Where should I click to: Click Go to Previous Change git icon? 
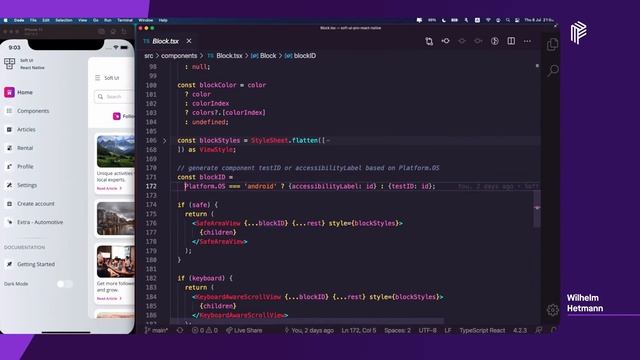coord(445,41)
